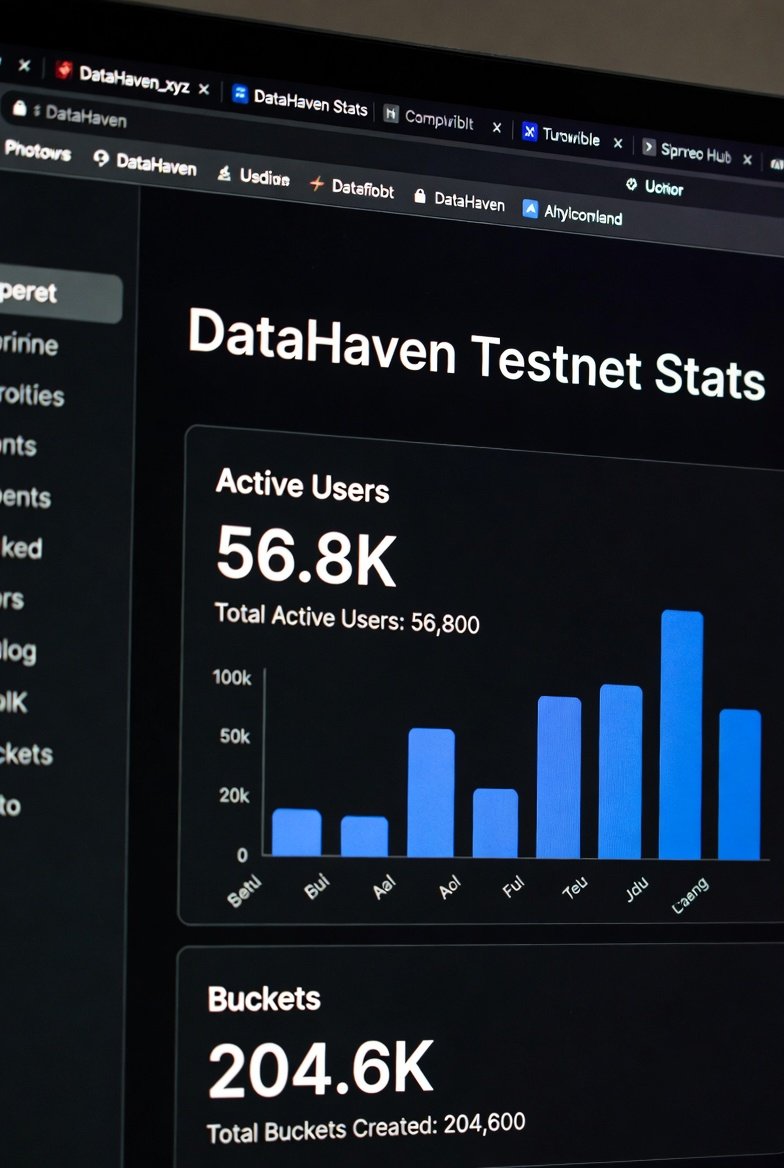The width and height of the screenshot is (784, 1168).
Task: Click the 'Buckets' card title
Action: 264,999
